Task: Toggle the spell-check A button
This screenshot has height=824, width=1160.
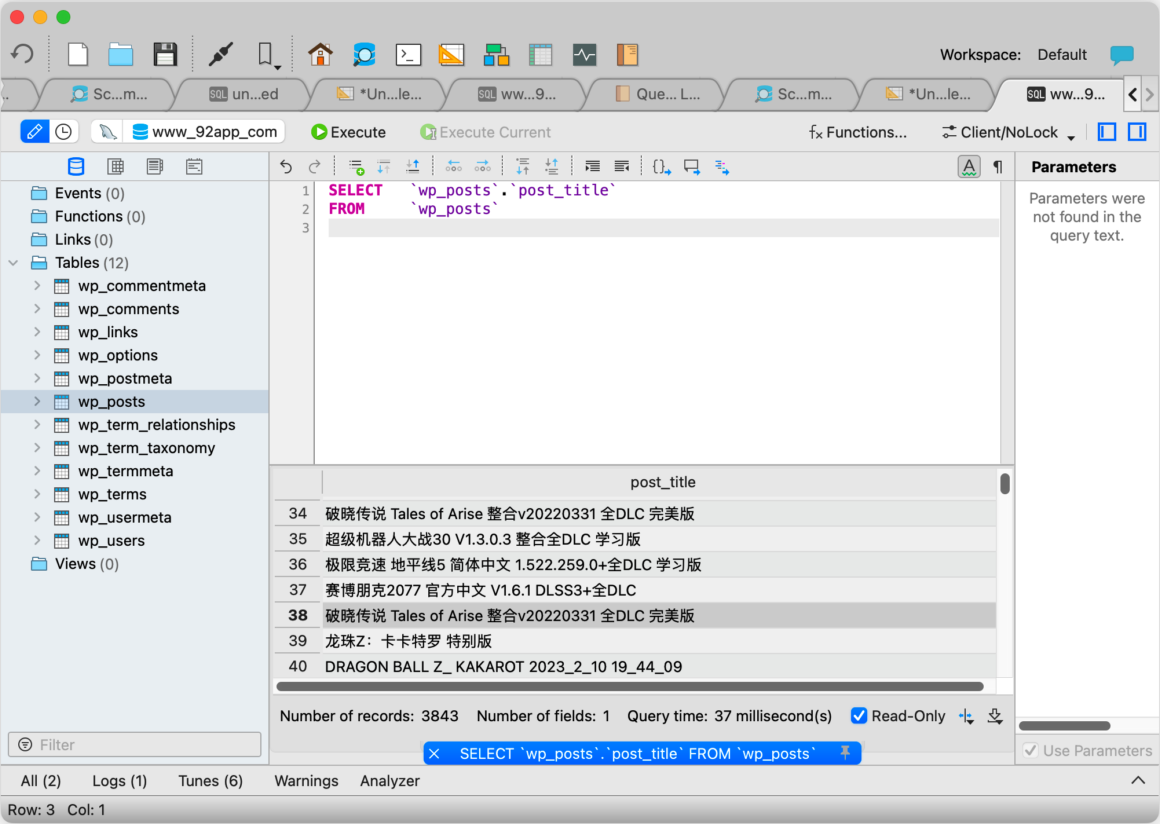Action: [968, 166]
